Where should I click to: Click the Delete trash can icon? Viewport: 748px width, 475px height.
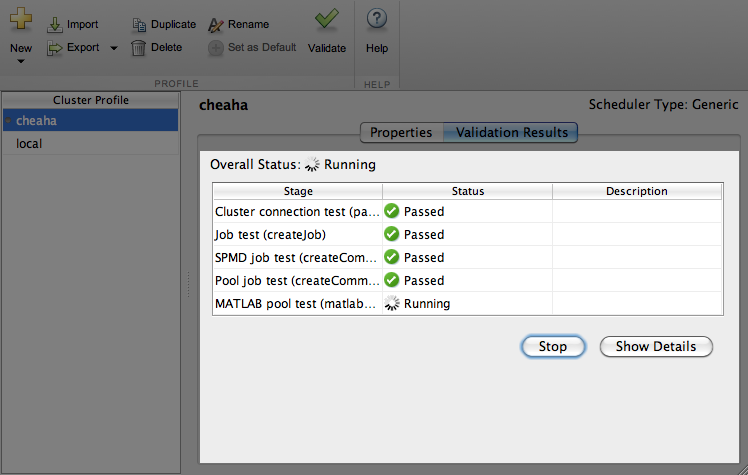tap(139, 48)
